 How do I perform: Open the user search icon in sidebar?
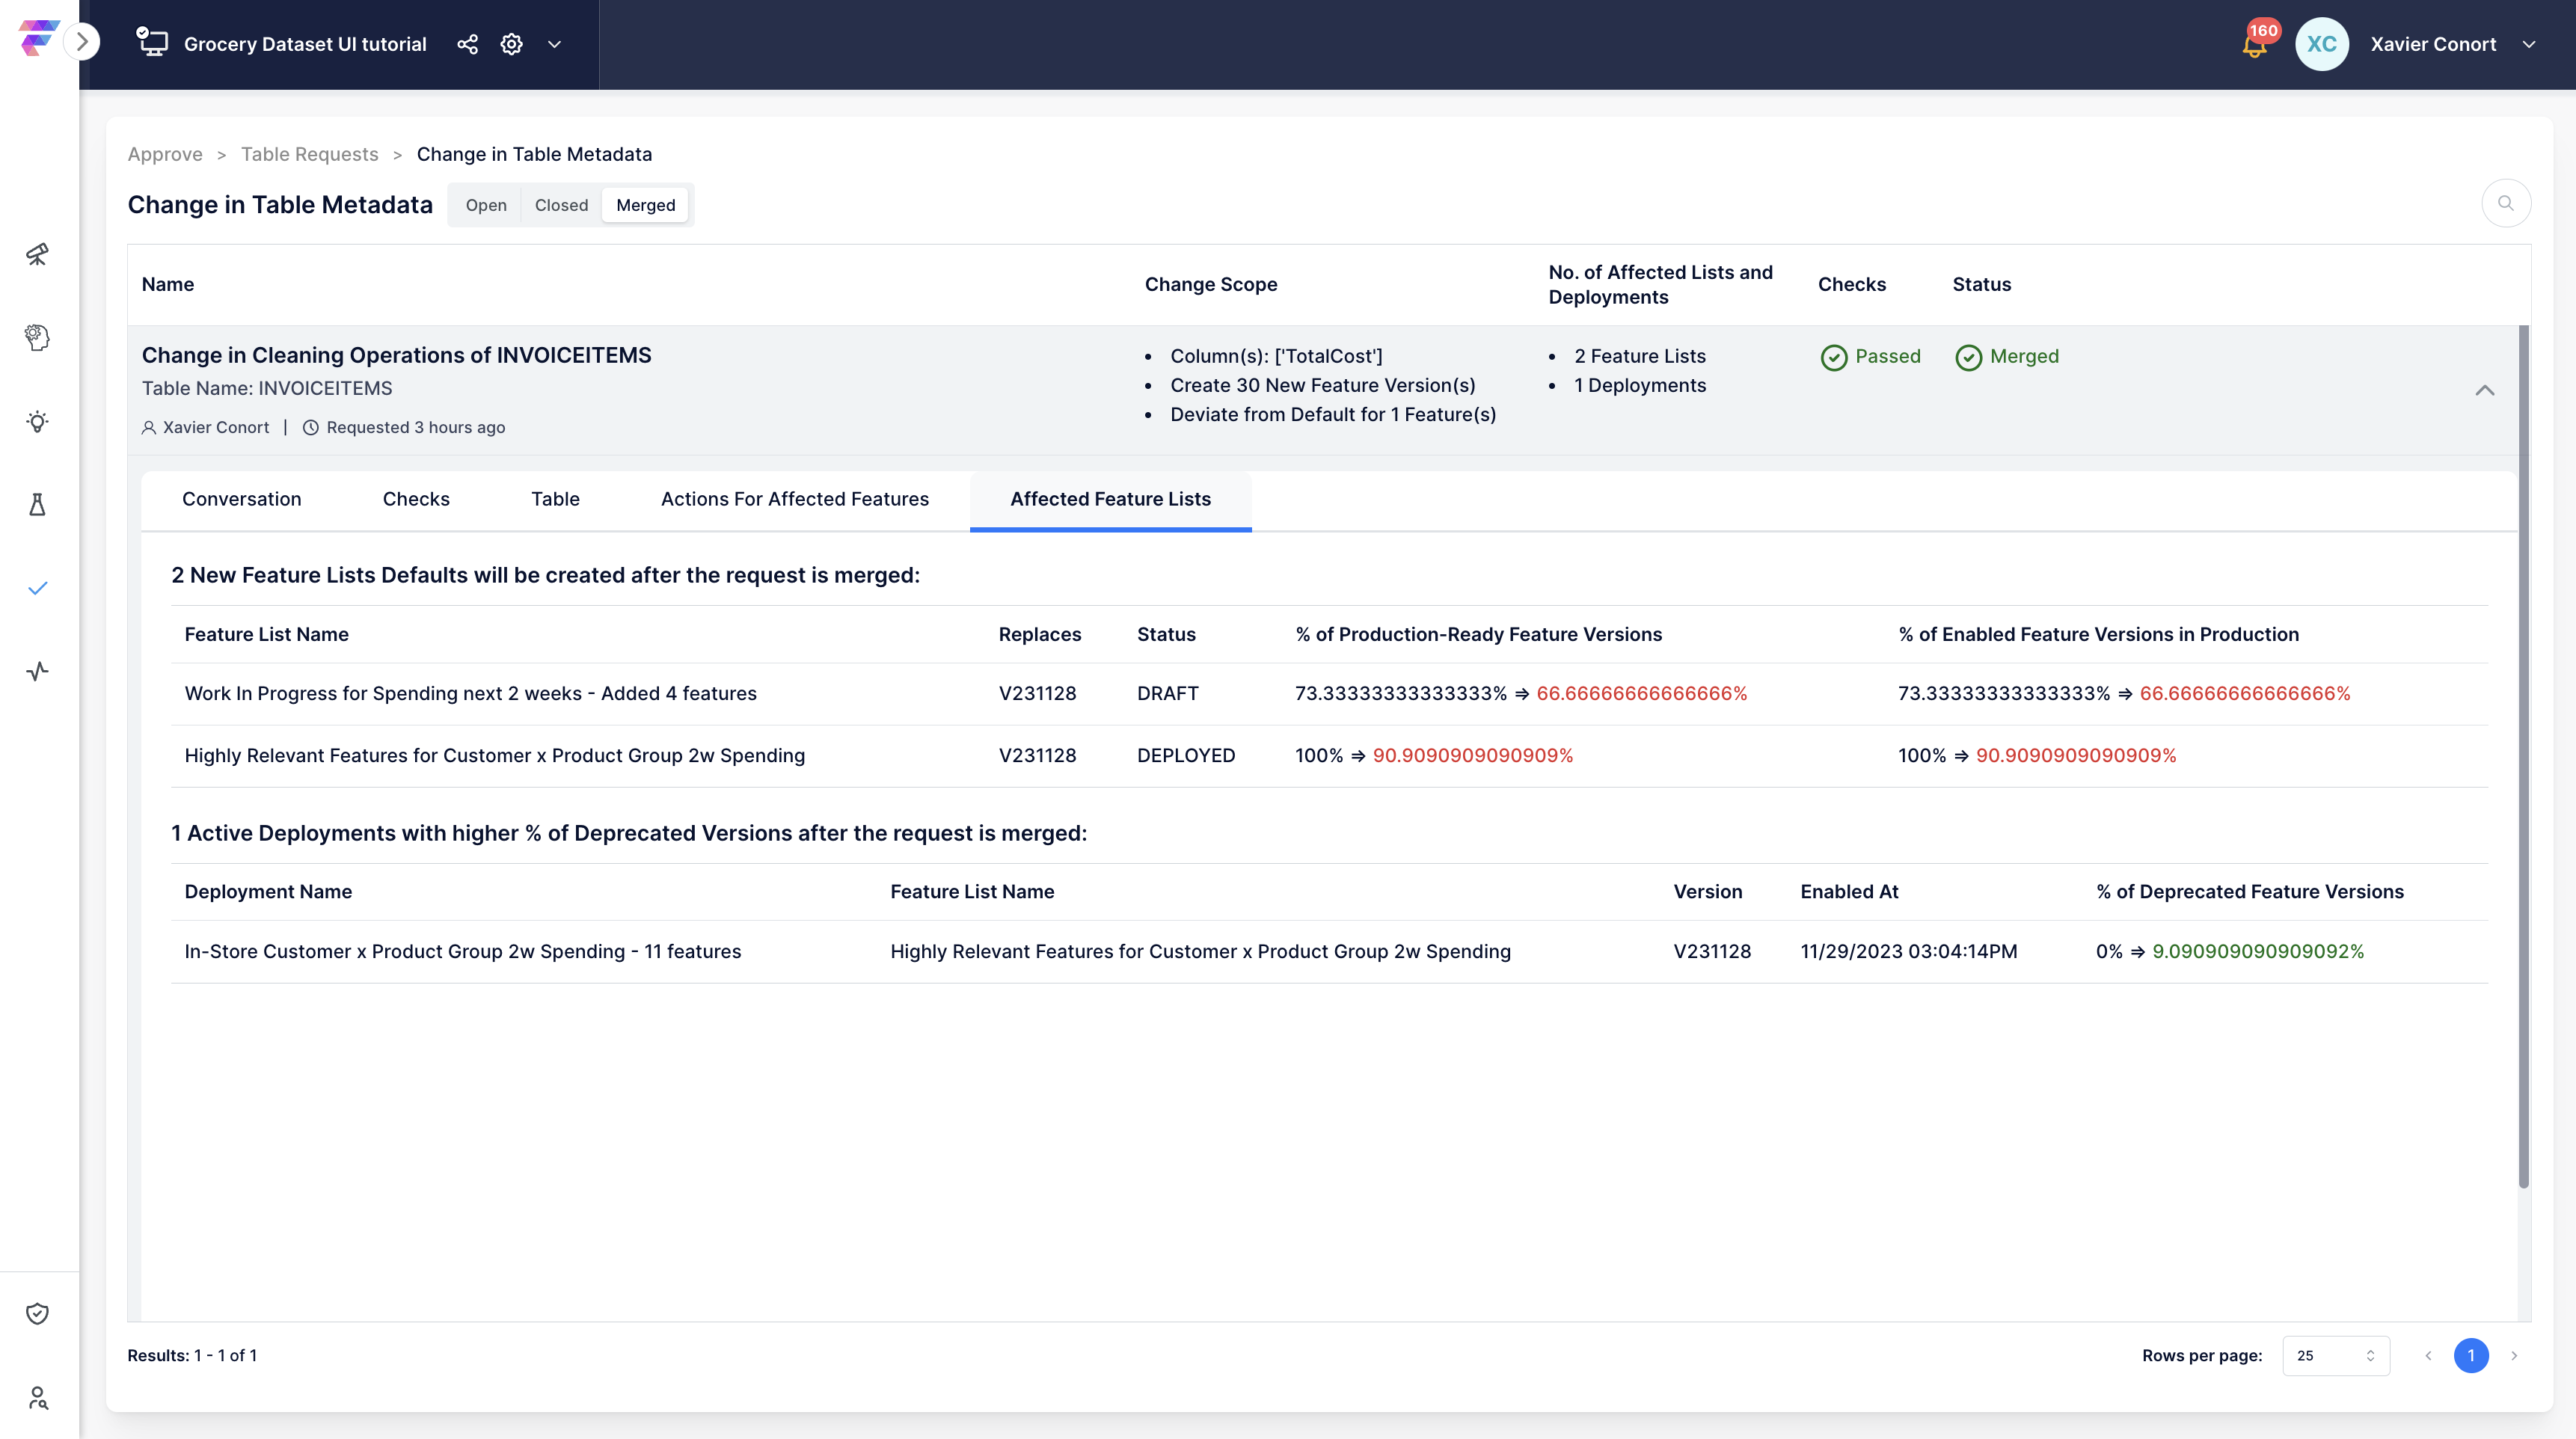click(x=38, y=1397)
